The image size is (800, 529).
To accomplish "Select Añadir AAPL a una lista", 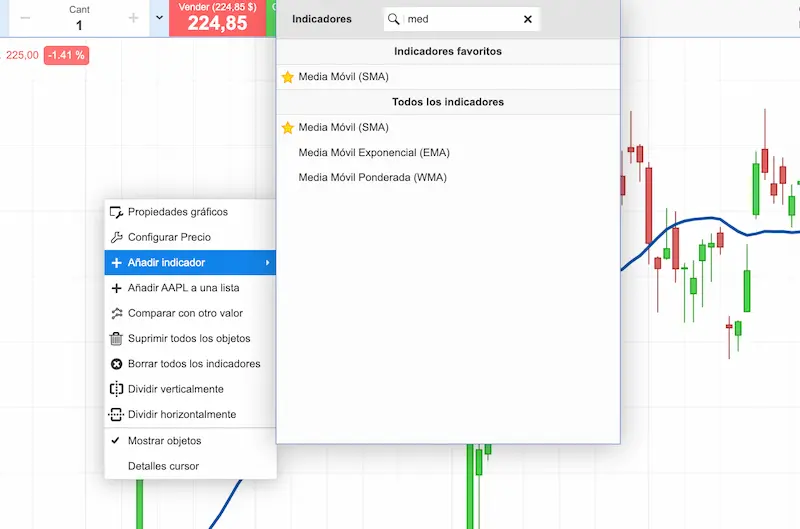I will (183, 288).
